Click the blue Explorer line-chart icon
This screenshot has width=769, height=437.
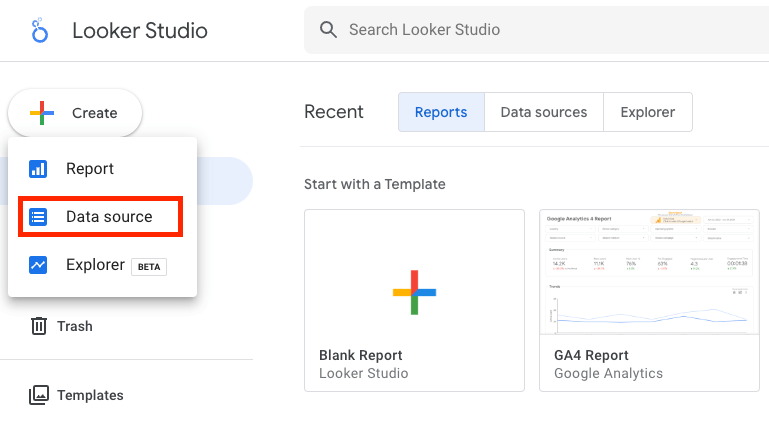(x=38, y=265)
